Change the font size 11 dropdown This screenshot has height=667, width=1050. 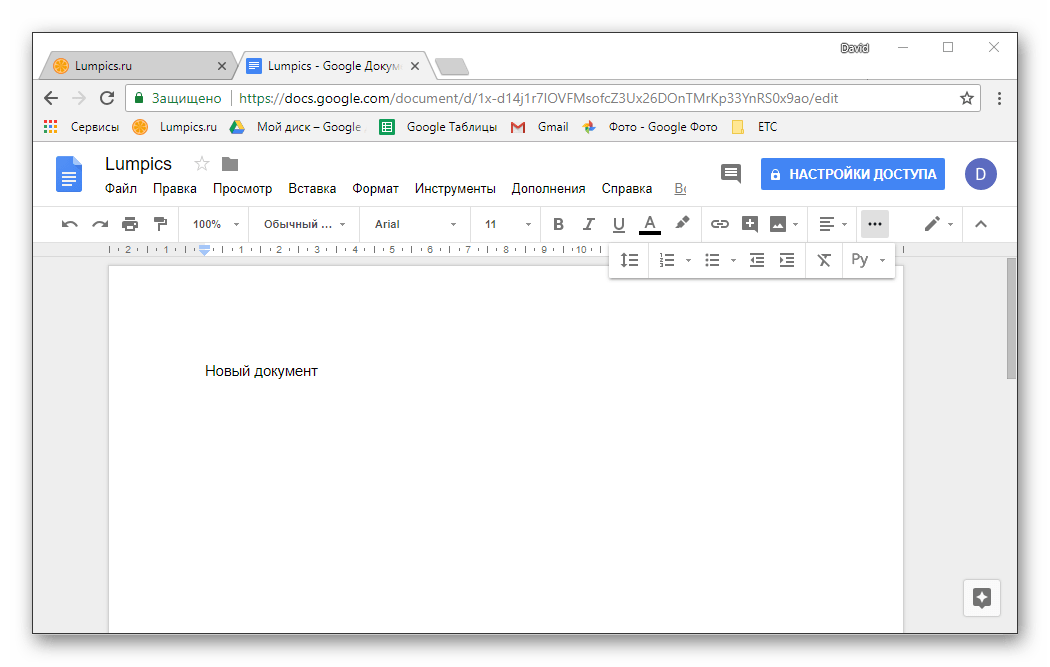[508, 224]
